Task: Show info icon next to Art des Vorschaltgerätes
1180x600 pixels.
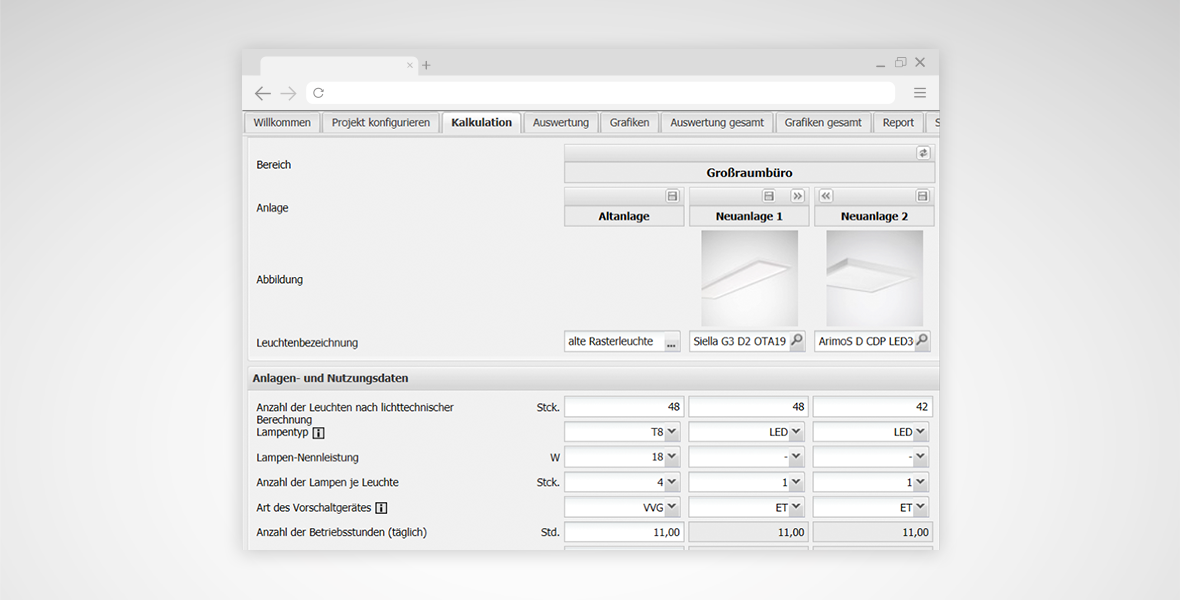Action: [x=381, y=508]
